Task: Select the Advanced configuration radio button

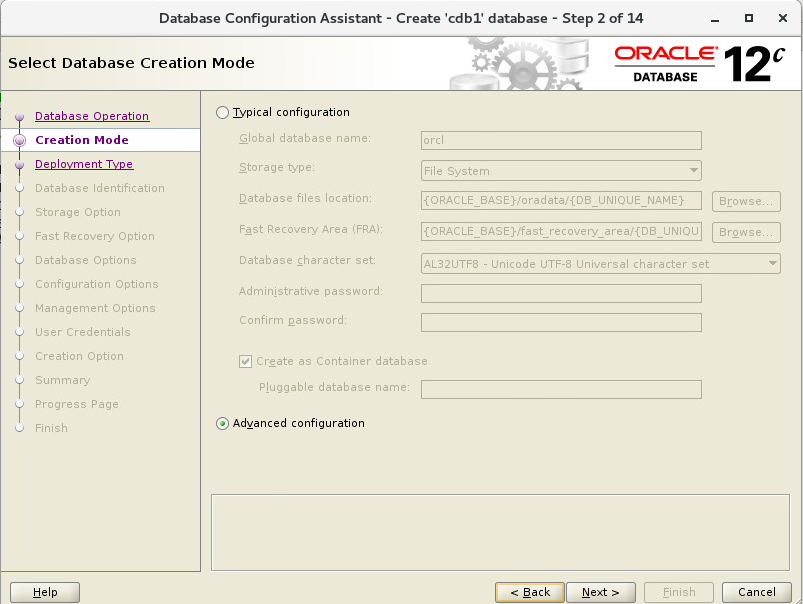Action: point(222,424)
